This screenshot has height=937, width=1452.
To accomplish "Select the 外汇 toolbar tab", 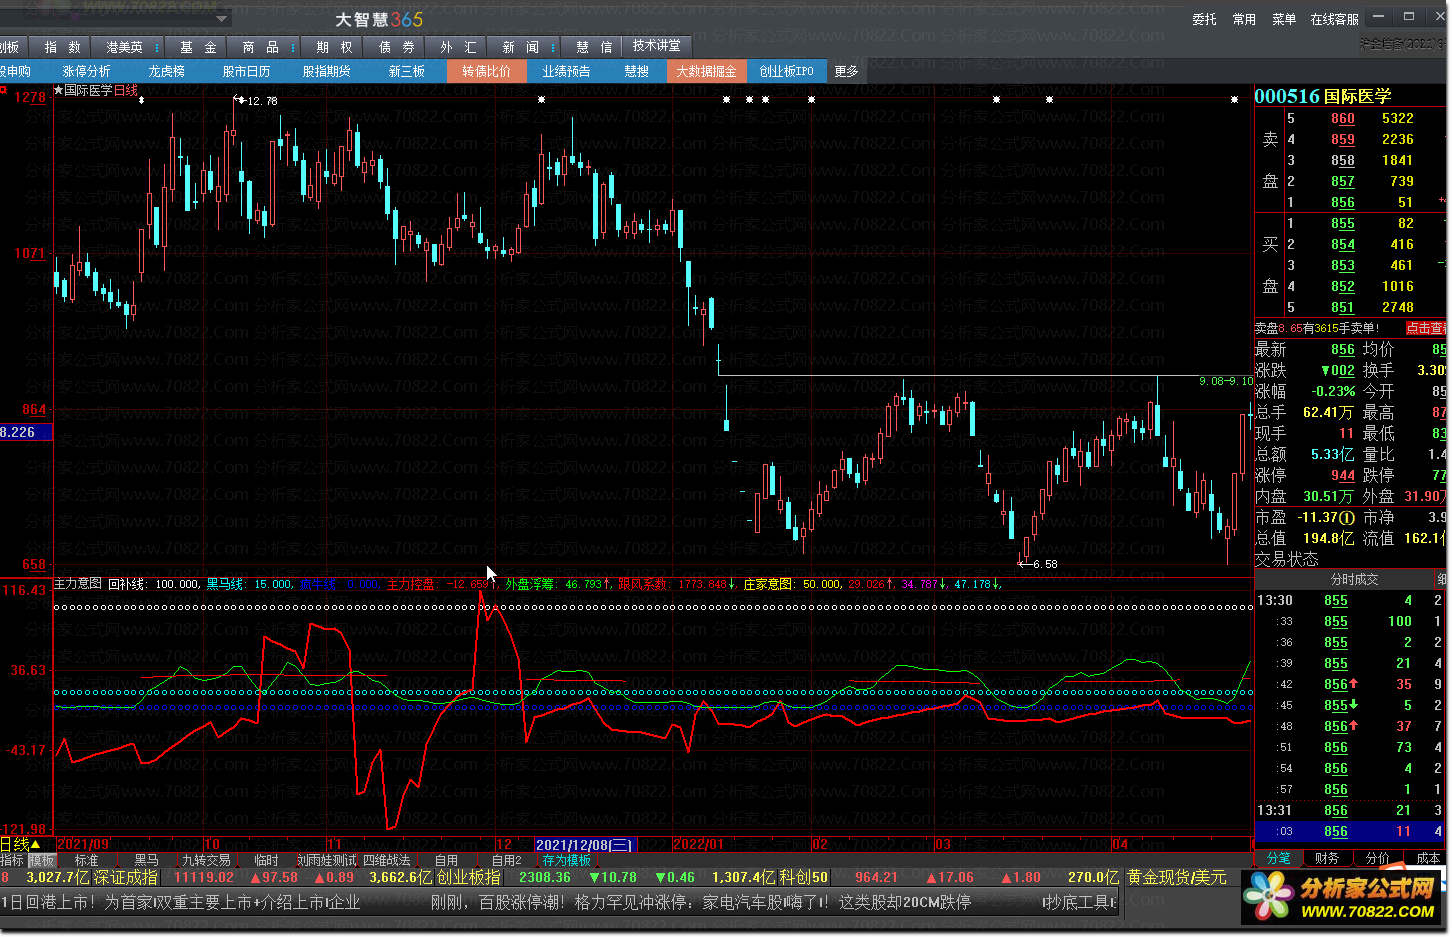I will (458, 47).
